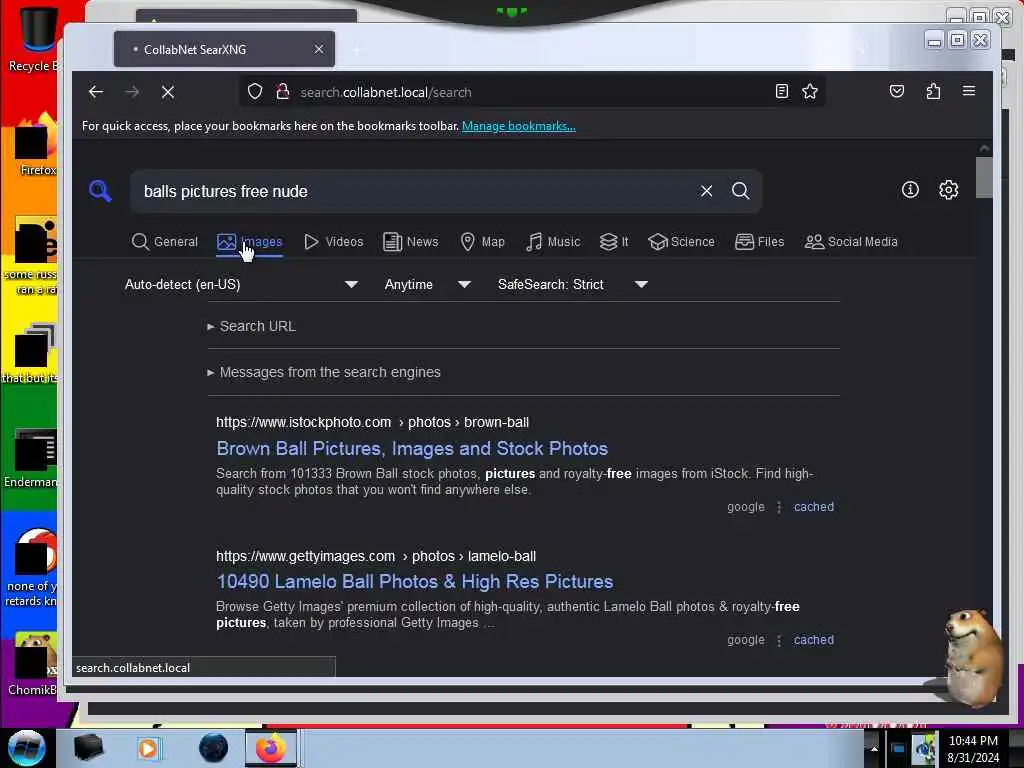Open Windows Start orb
The height and width of the screenshot is (768, 1024).
click(27, 748)
